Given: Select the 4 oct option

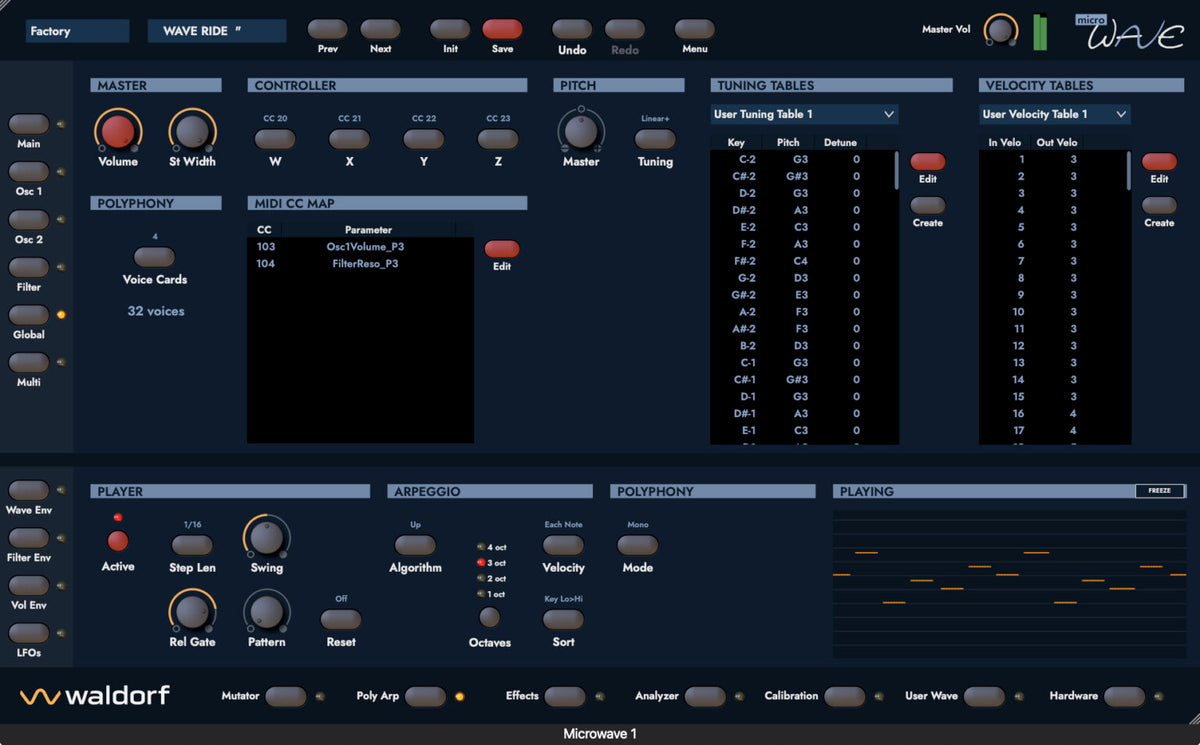Looking at the screenshot, I should (491, 547).
